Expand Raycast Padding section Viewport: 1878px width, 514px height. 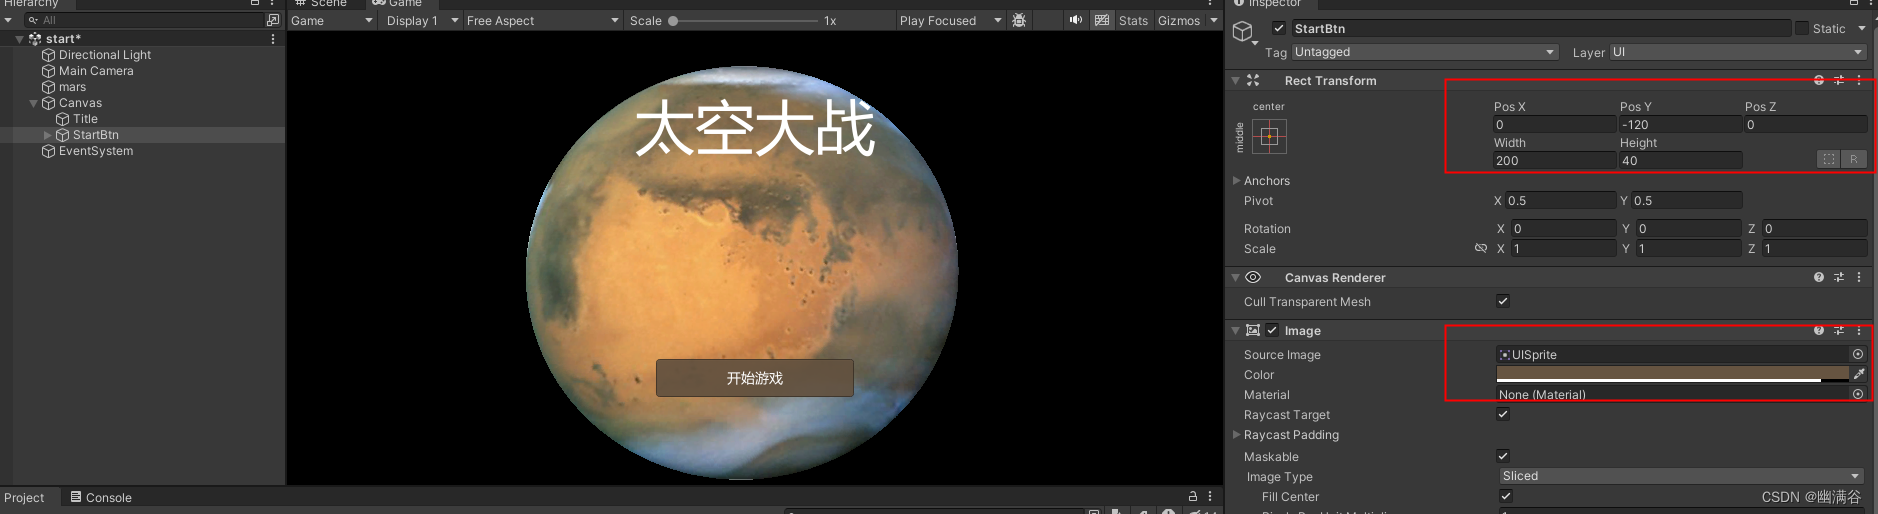1236,434
